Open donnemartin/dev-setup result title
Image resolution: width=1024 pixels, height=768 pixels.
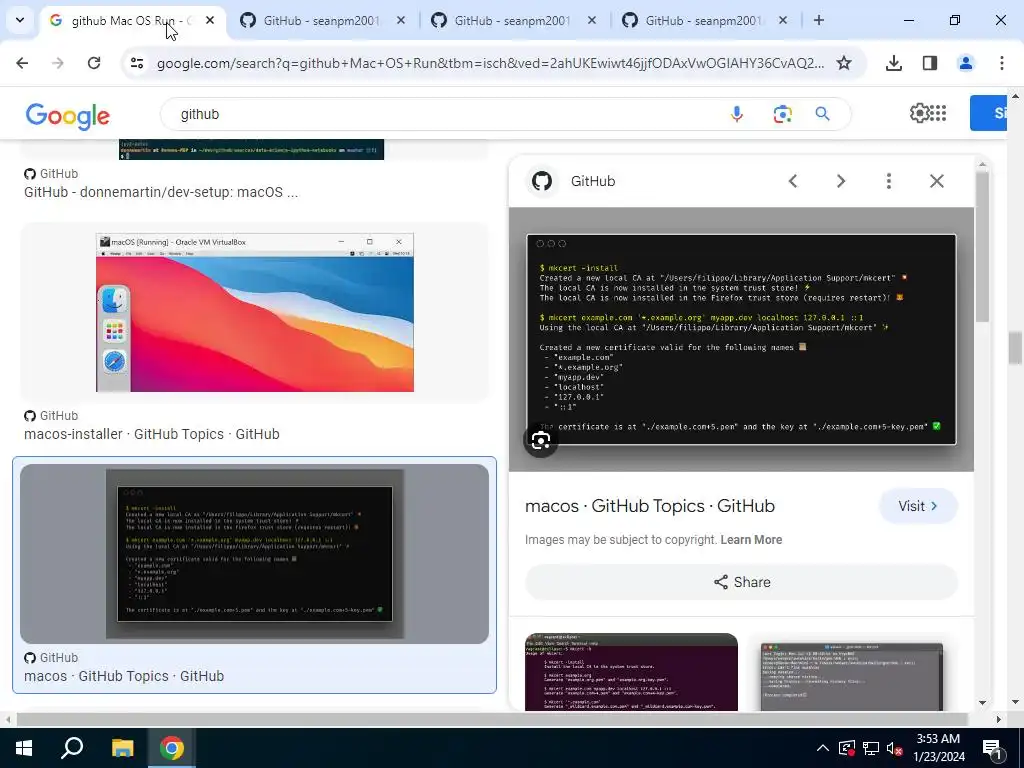[161, 193]
